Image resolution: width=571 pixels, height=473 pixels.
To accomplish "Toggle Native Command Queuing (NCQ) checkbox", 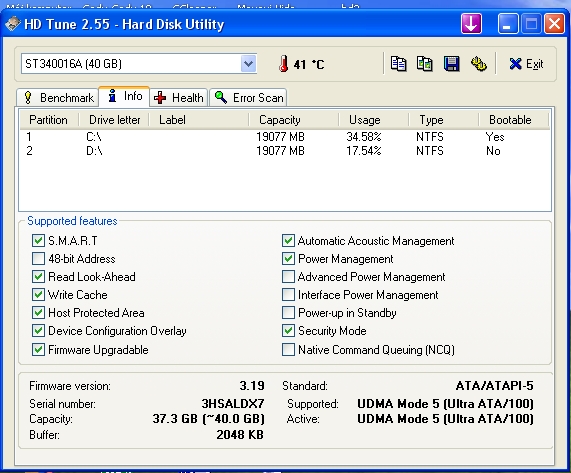I will click(288, 350).
